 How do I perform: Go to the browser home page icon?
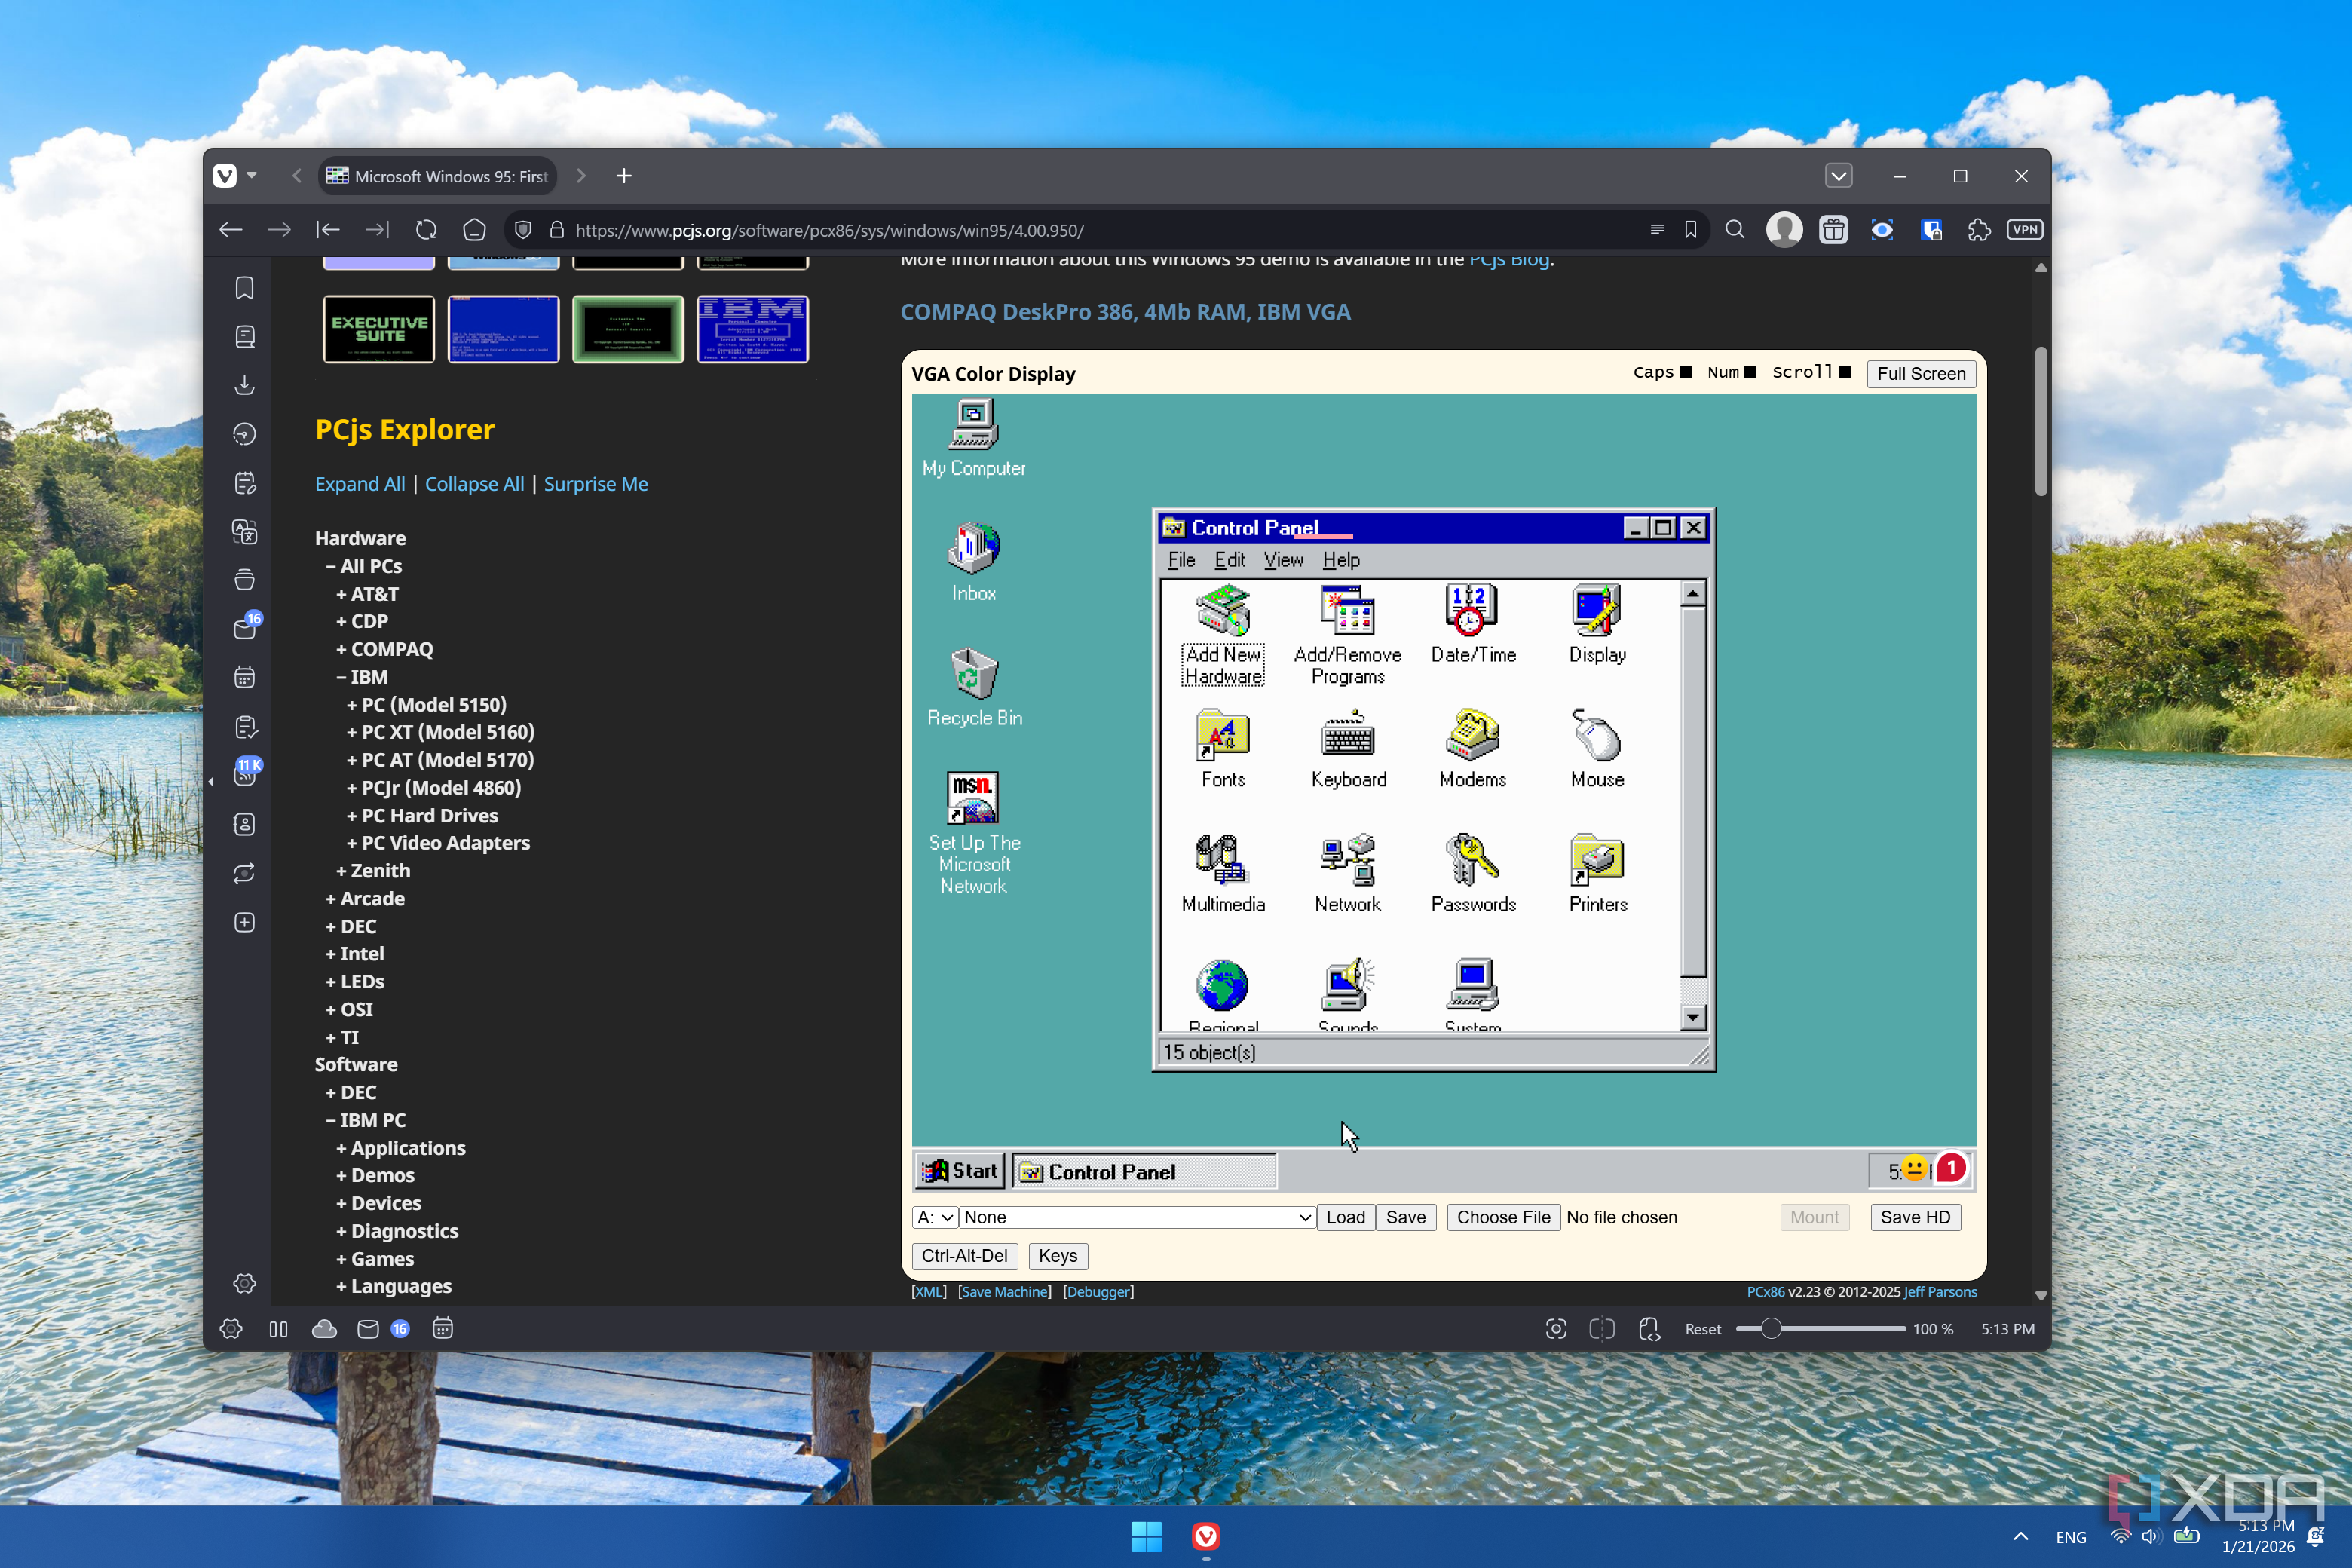coord(474,230)
